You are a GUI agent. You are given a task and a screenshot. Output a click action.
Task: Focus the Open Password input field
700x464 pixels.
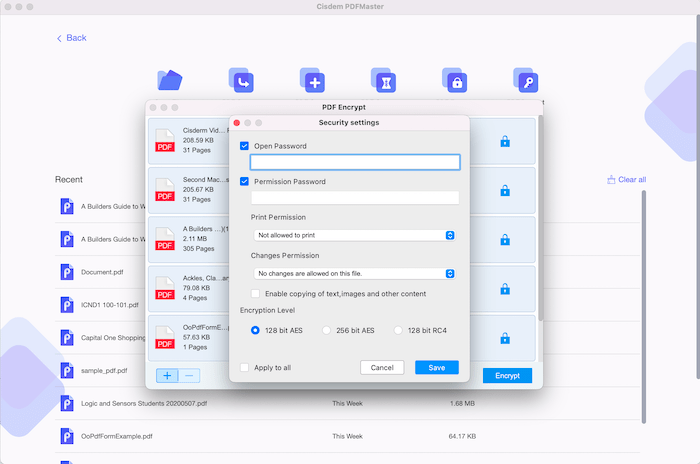click(355, 162)
